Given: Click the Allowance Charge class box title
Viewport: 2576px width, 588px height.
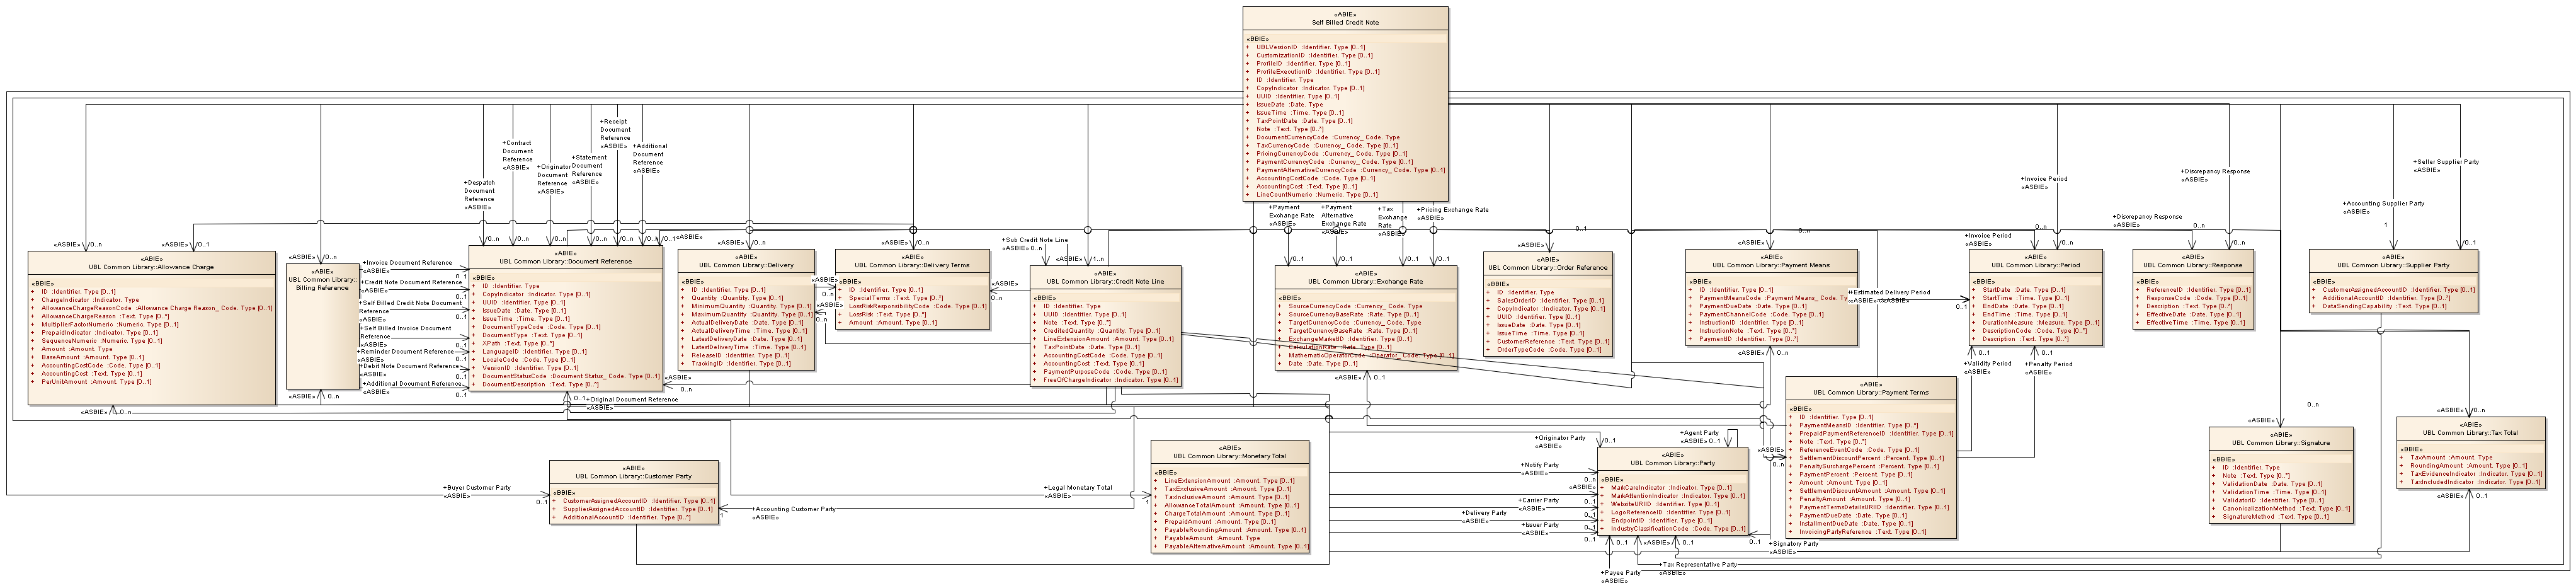Looking at the screenshot, I should [151, 267].
